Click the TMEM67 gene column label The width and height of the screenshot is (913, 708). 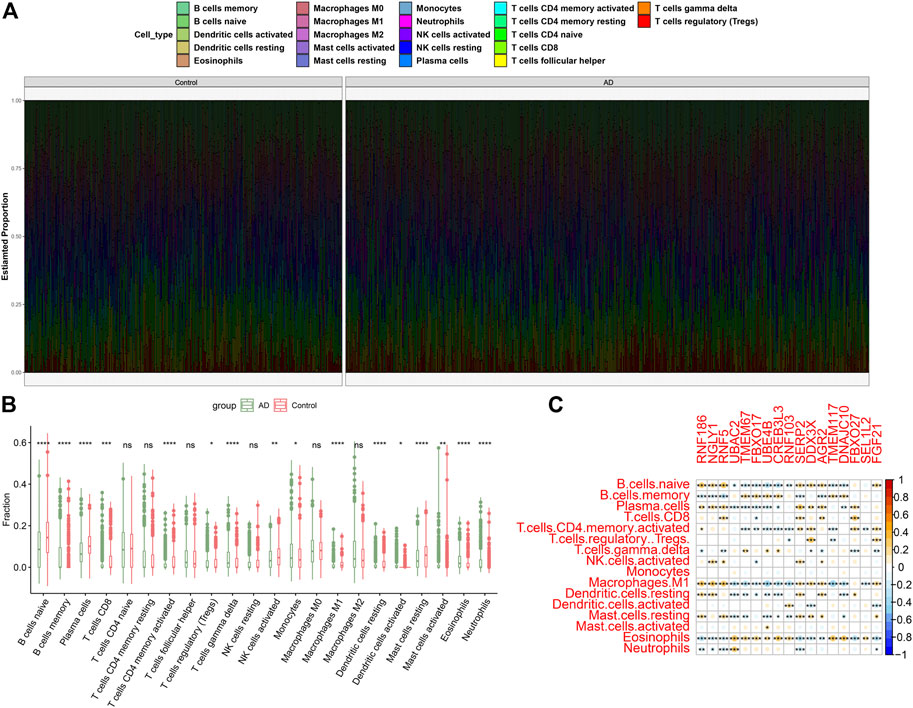pyautogui.click(x=745, y=438)
